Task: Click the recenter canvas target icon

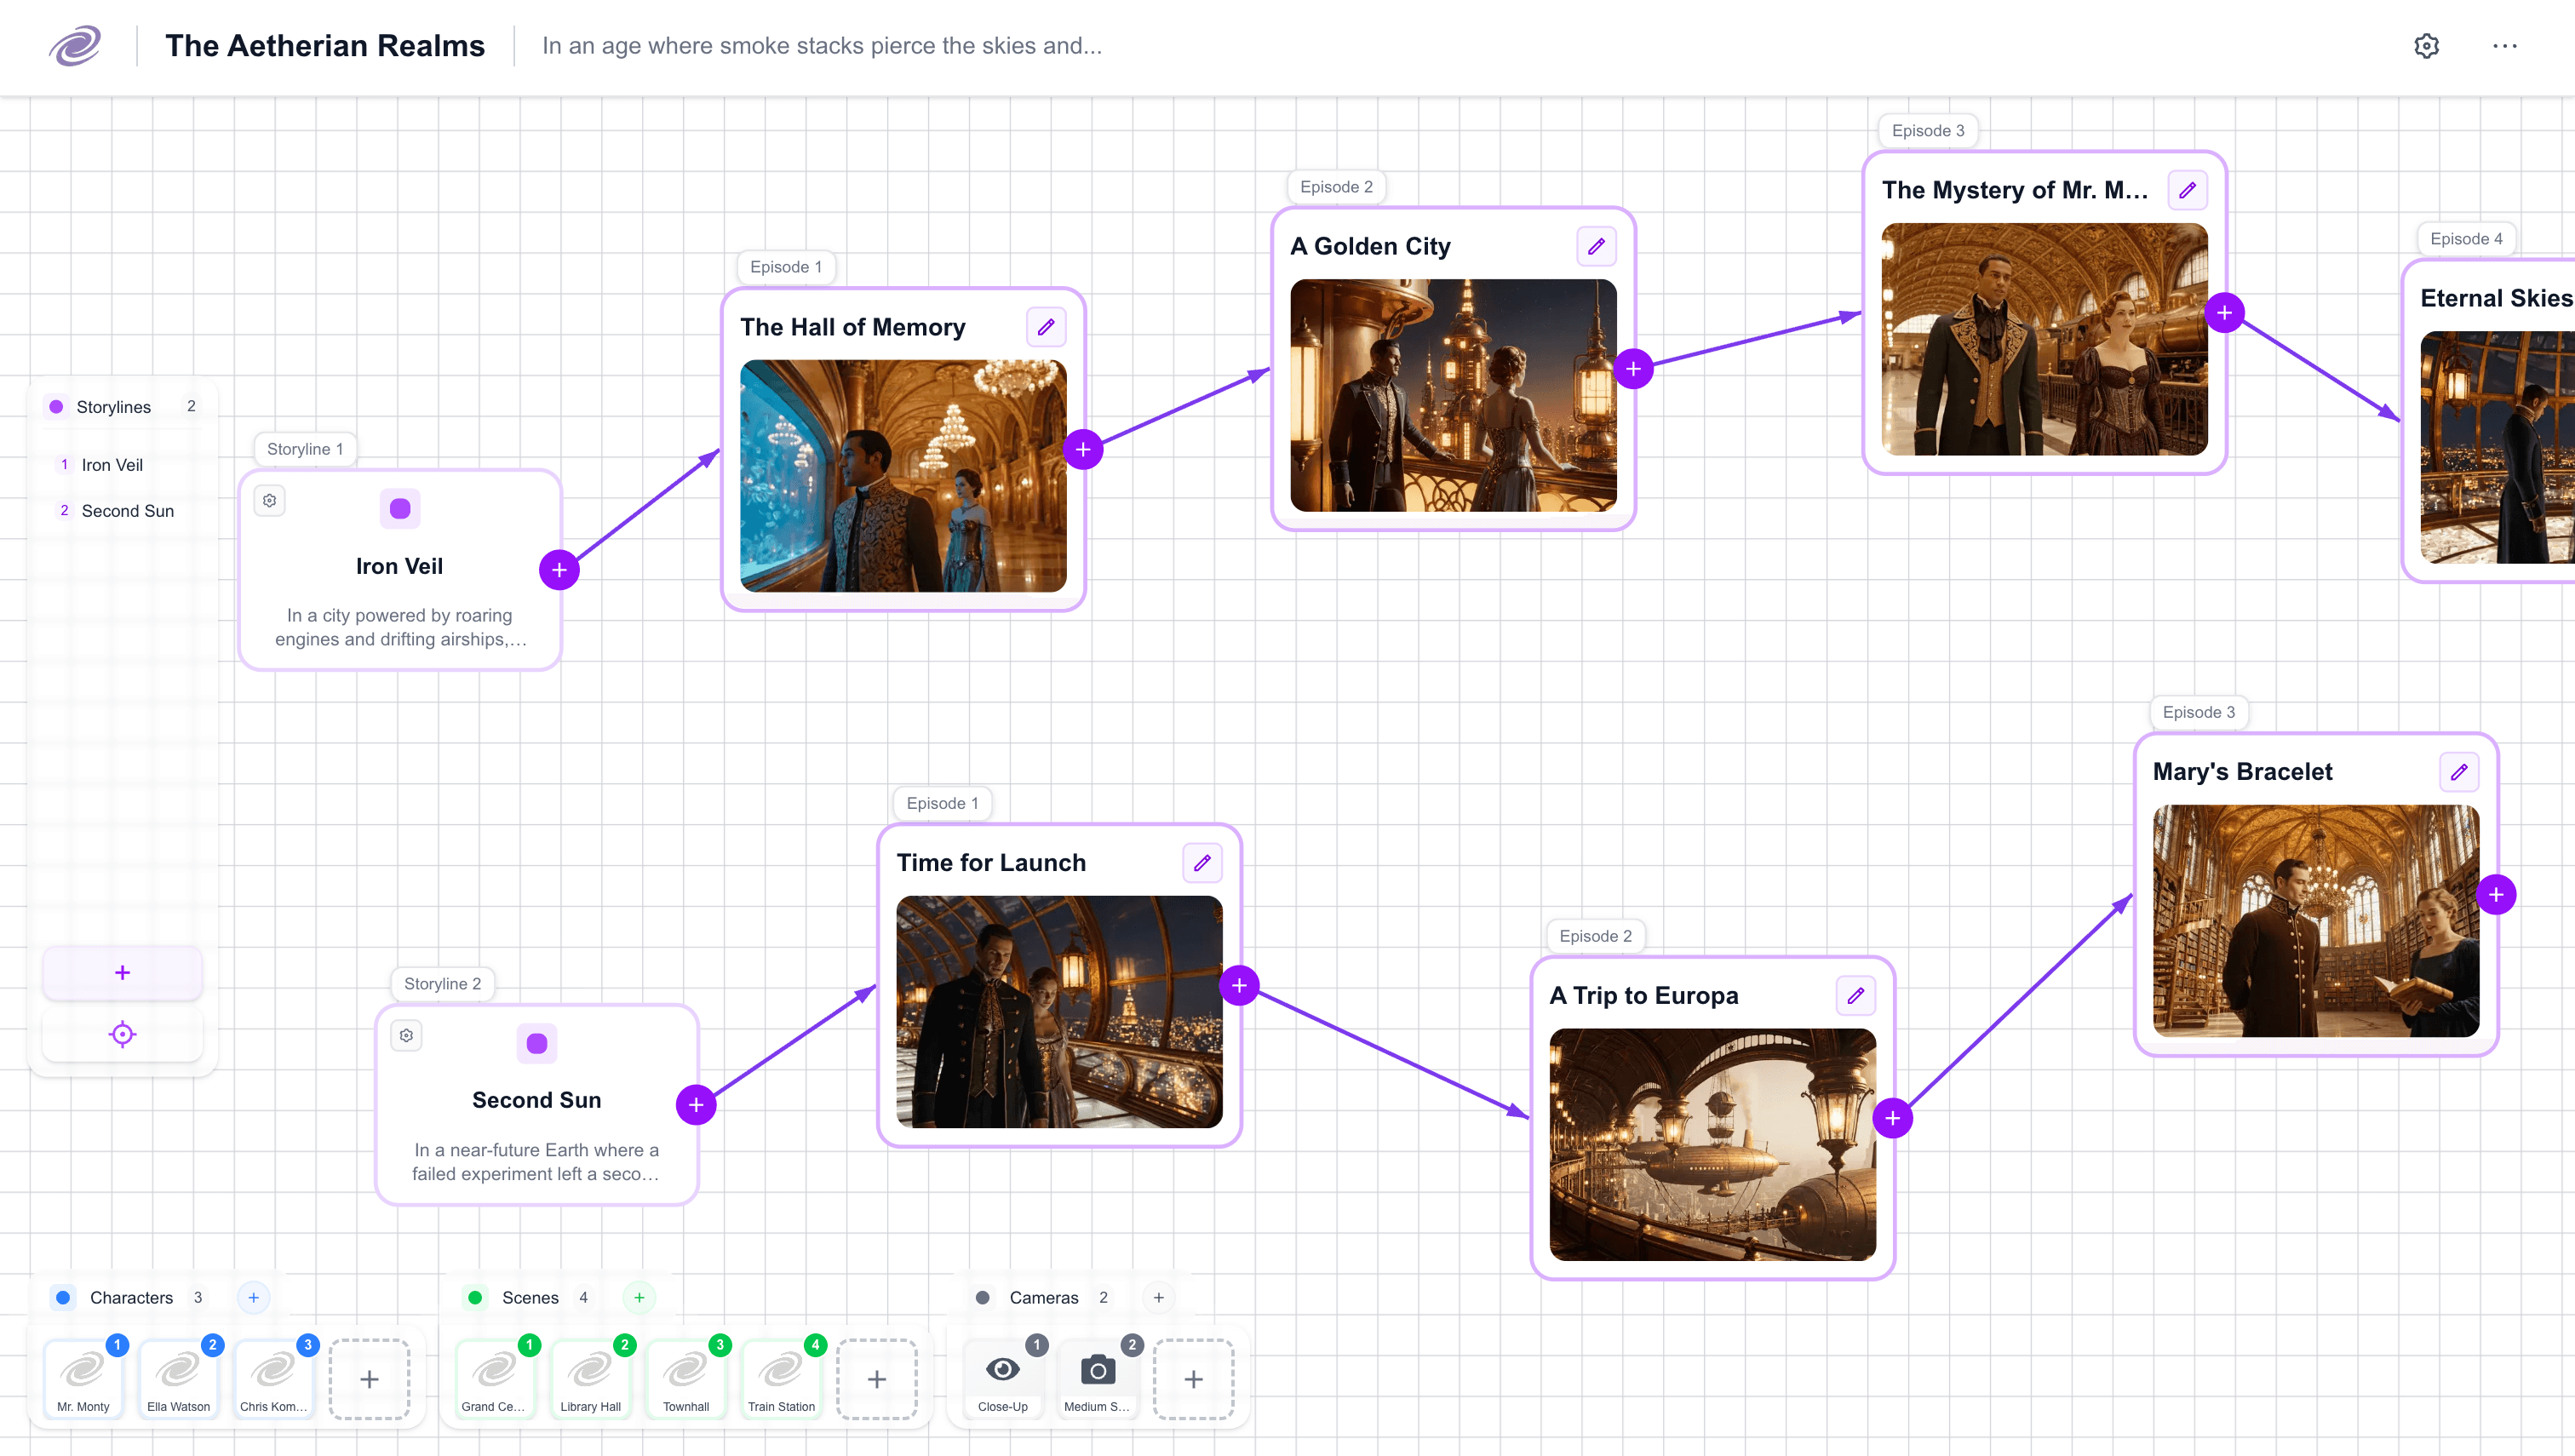Action: pyautogui.click(x=122, y=1034)
